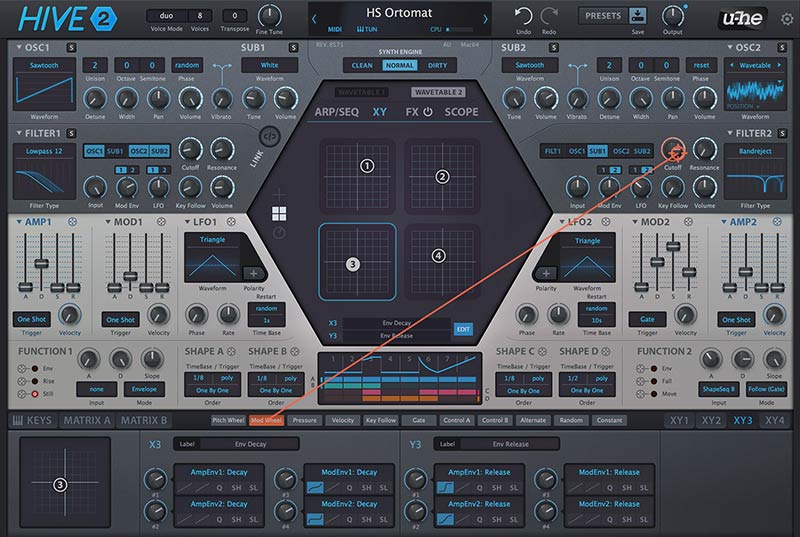This screenshot has width=800, height=537.
Task: Click the Shape D preset wheel icon
Action: pyautogui.click(x=606, y=351)
